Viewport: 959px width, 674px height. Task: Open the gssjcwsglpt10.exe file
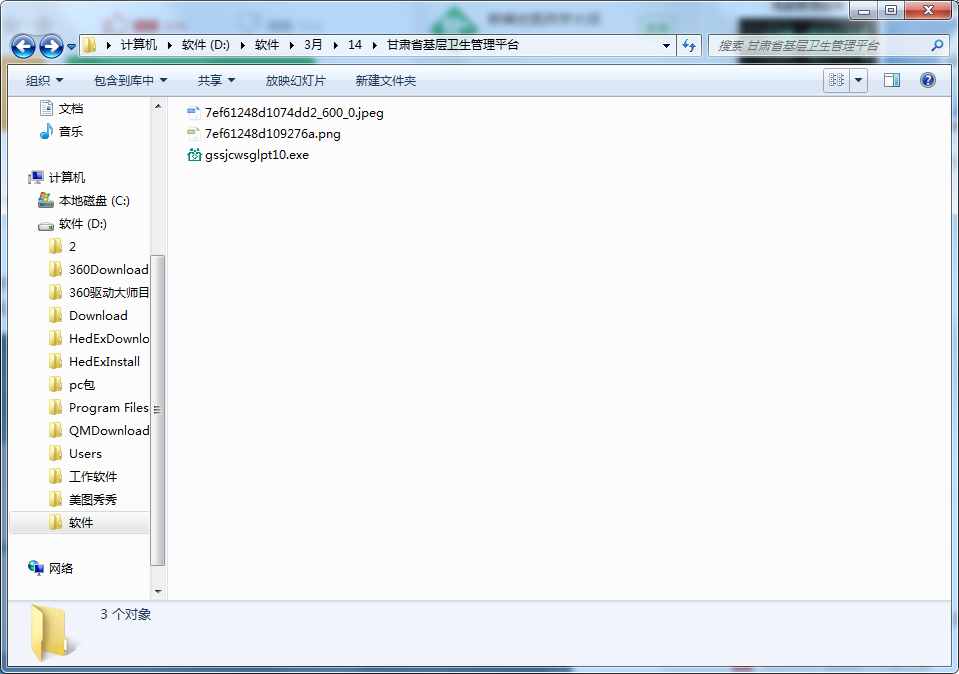257,155
